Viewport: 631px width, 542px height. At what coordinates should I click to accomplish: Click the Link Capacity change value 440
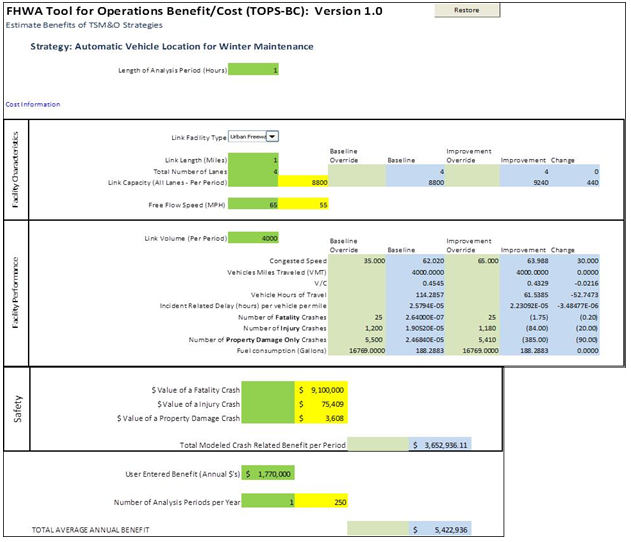pyautogui.click(x=575, y=182)
